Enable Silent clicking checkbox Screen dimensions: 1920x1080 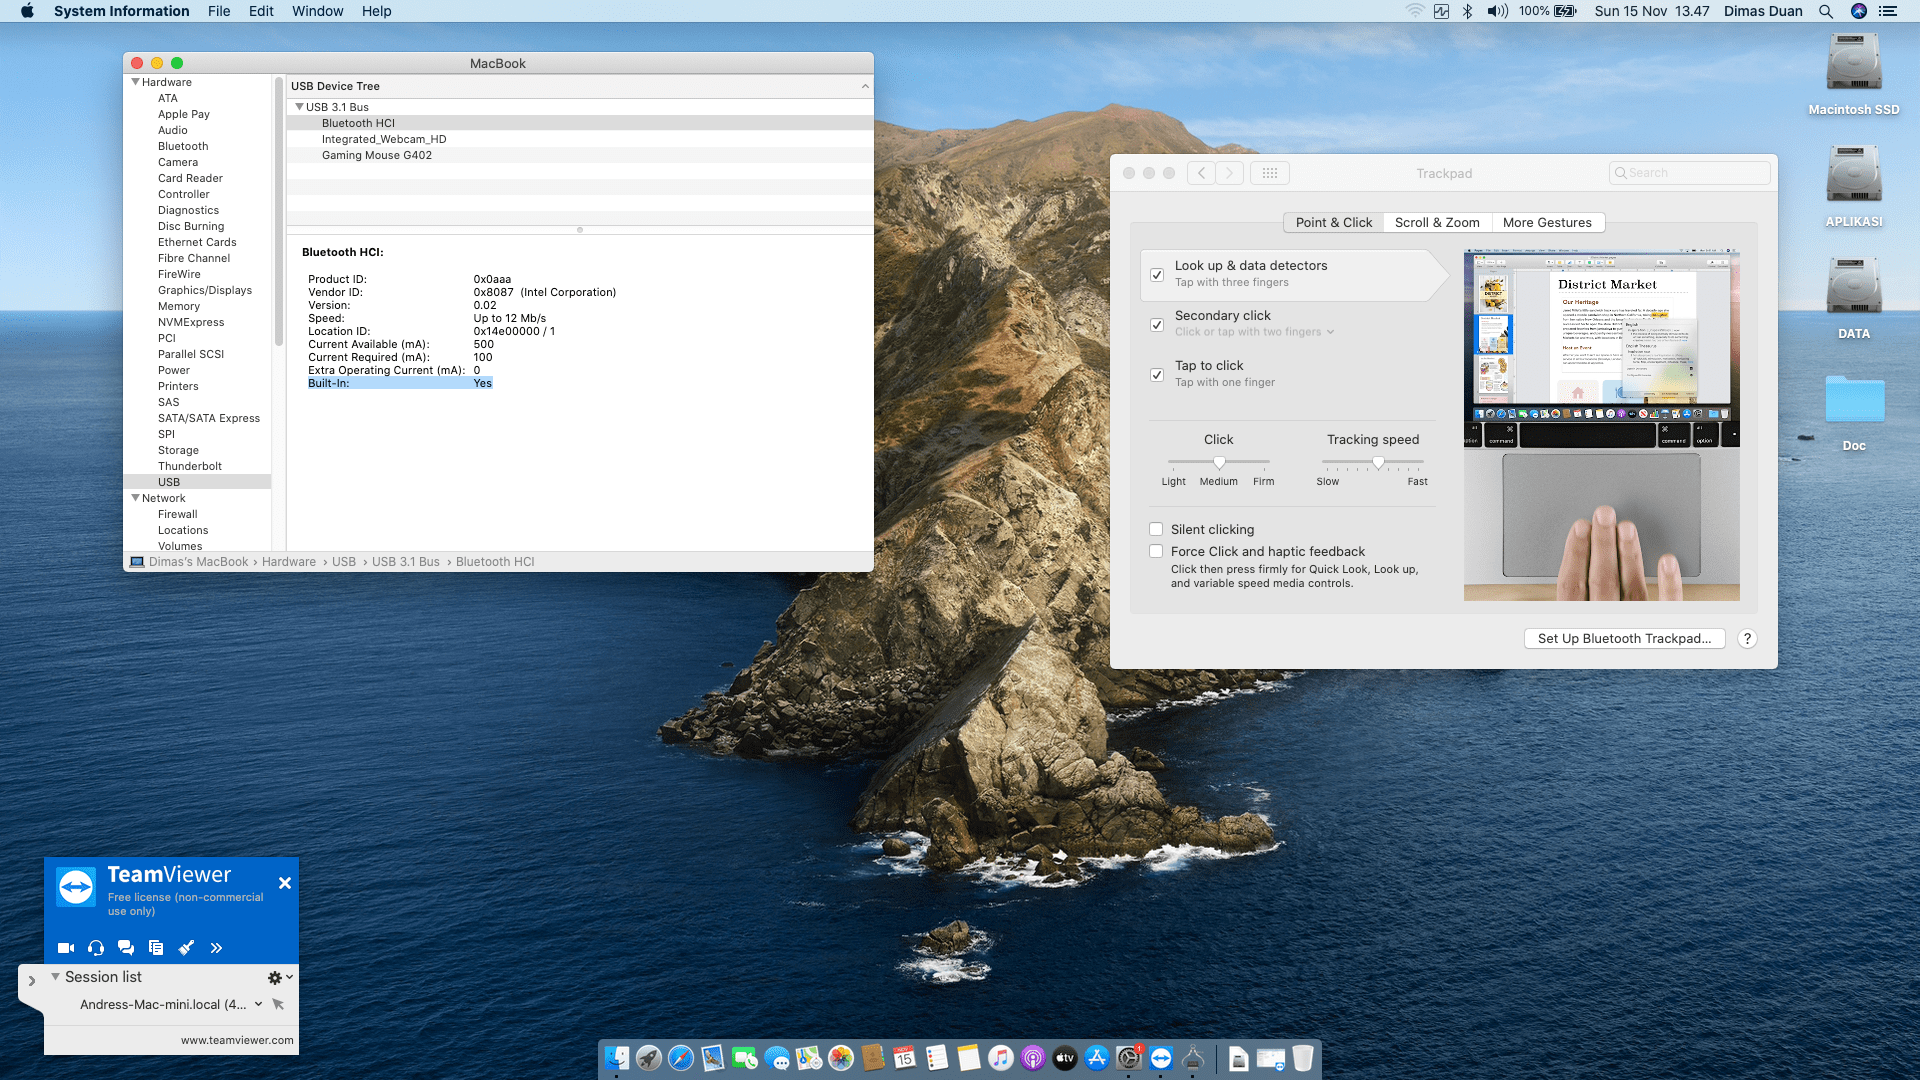point(1156,529)
